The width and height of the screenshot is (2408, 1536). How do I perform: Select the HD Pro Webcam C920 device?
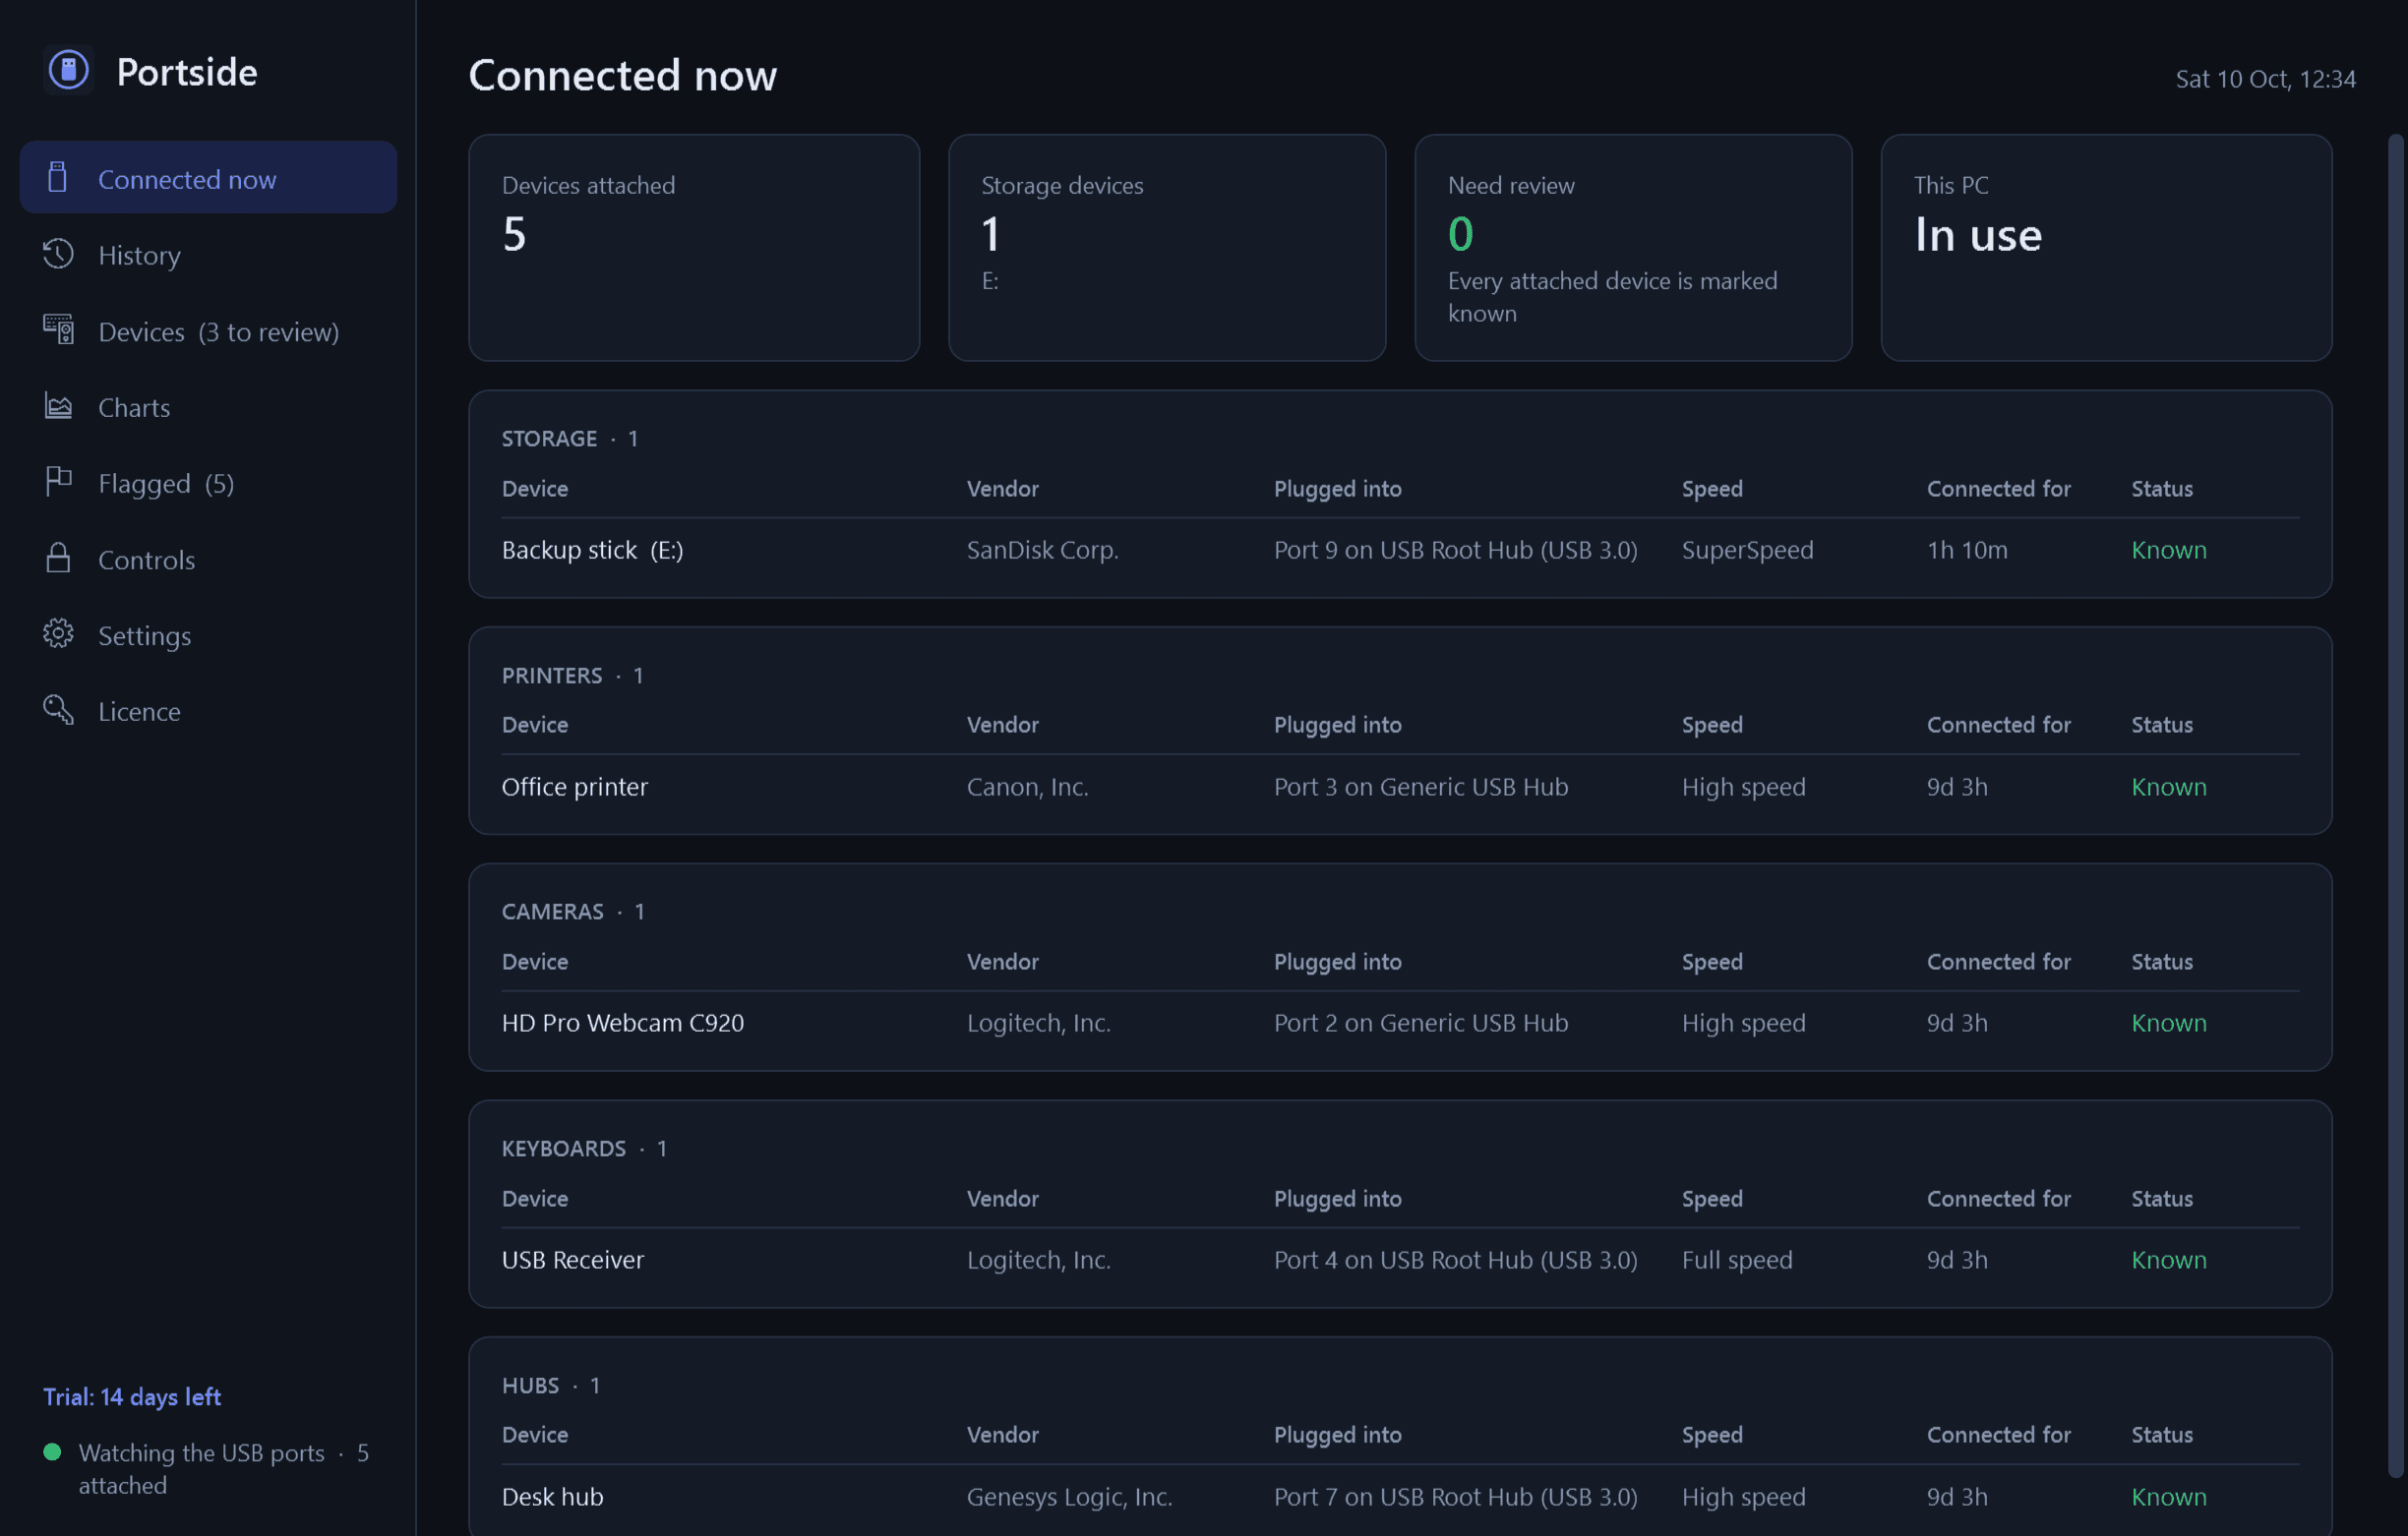click(x=623, y=1023)
